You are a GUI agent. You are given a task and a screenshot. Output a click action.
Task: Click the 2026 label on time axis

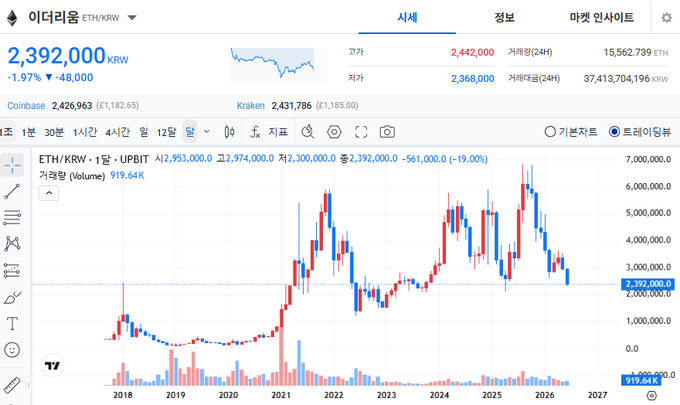[x=545, y=395]
